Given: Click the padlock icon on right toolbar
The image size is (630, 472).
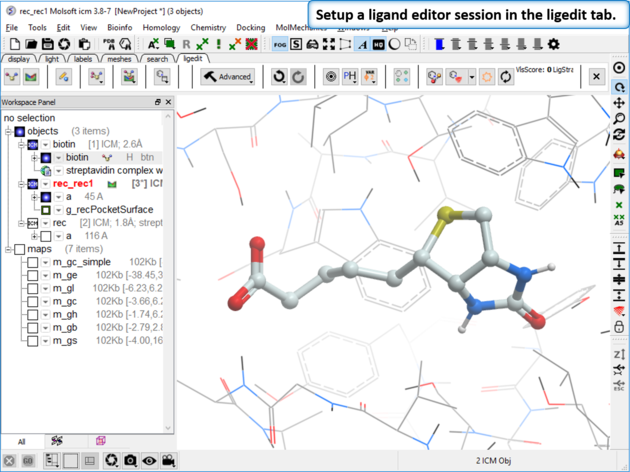Looking at the screenshot, I should tap(620, 327).
